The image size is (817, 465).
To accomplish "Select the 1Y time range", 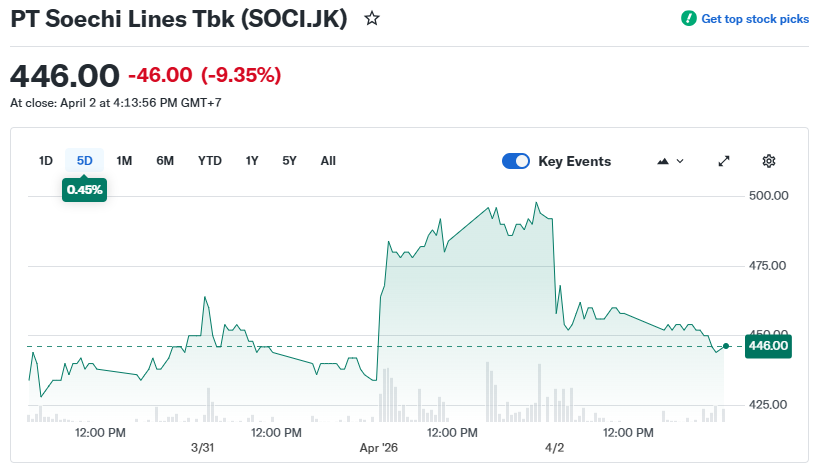I will coord(252,161).
